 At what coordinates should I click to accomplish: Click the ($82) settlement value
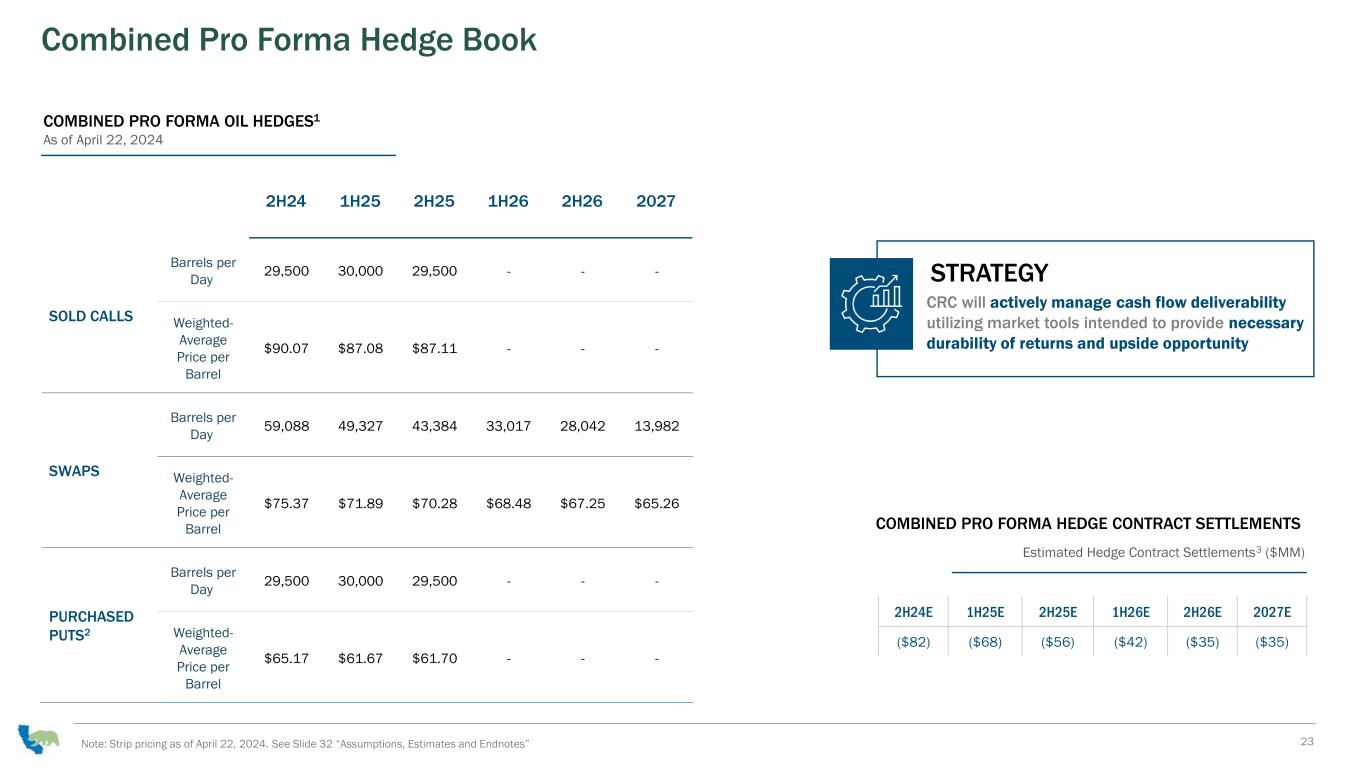(912, 642)
